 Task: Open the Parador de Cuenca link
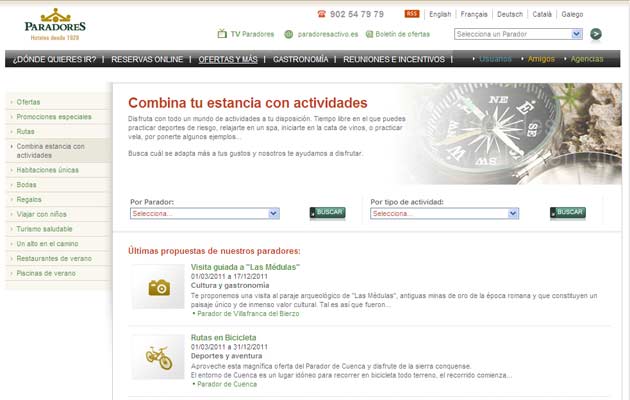[227, 384]
